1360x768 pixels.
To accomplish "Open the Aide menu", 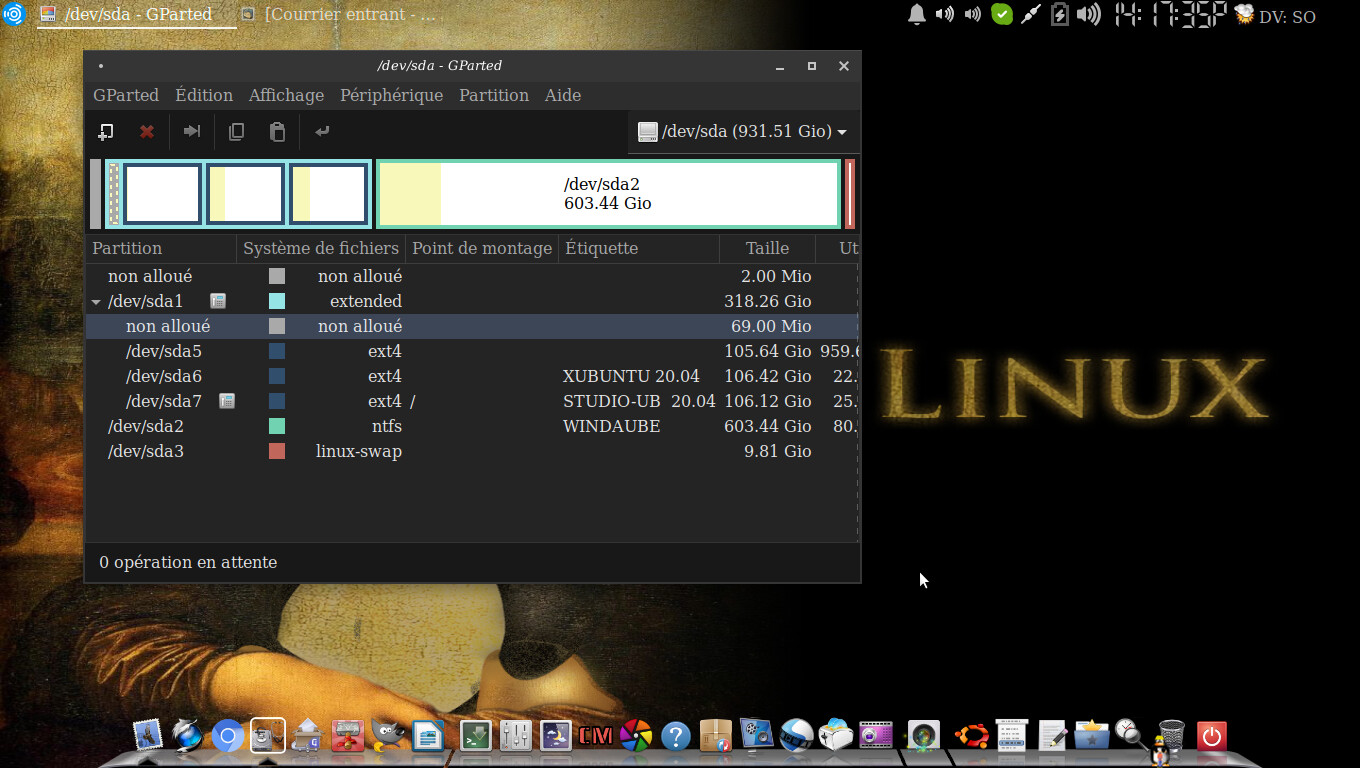I will coord(563,95).
